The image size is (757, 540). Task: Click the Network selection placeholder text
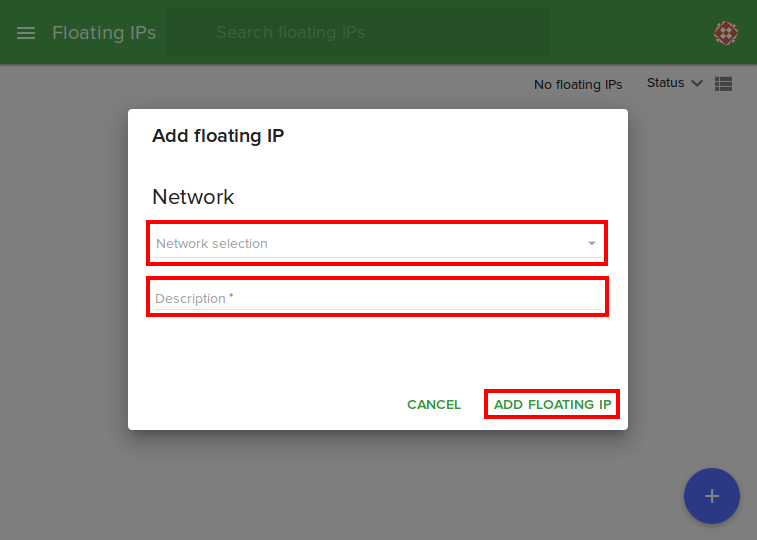coord(212,244)
